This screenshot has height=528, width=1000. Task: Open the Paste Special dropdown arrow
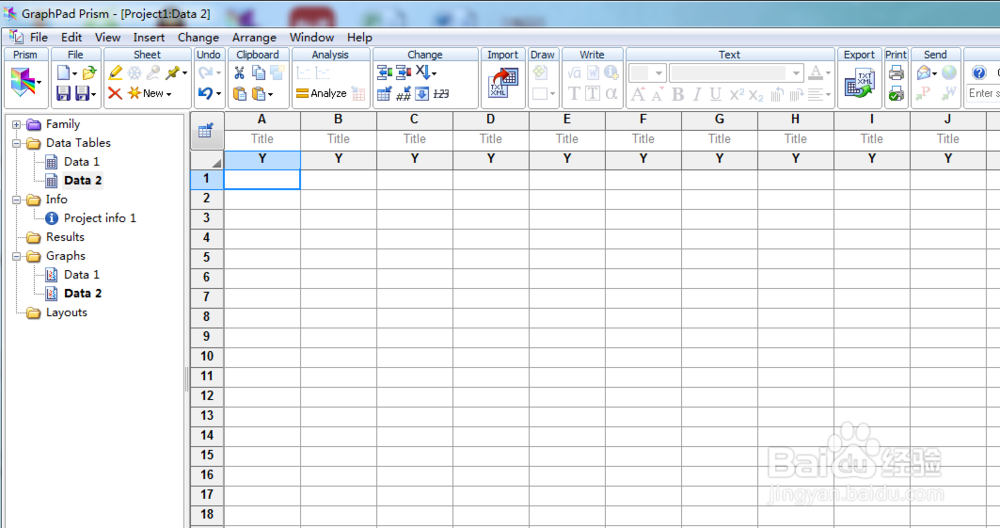tap(270, 95)
